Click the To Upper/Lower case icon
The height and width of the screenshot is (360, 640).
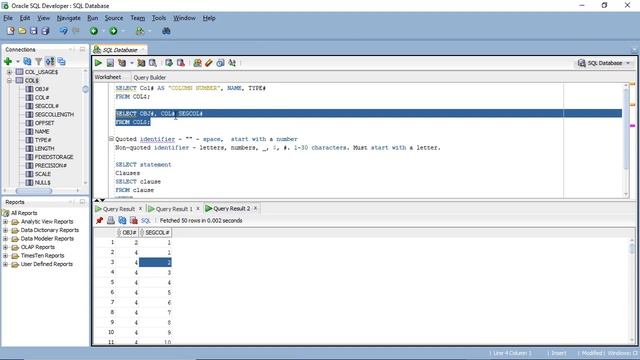coord(232,63)
